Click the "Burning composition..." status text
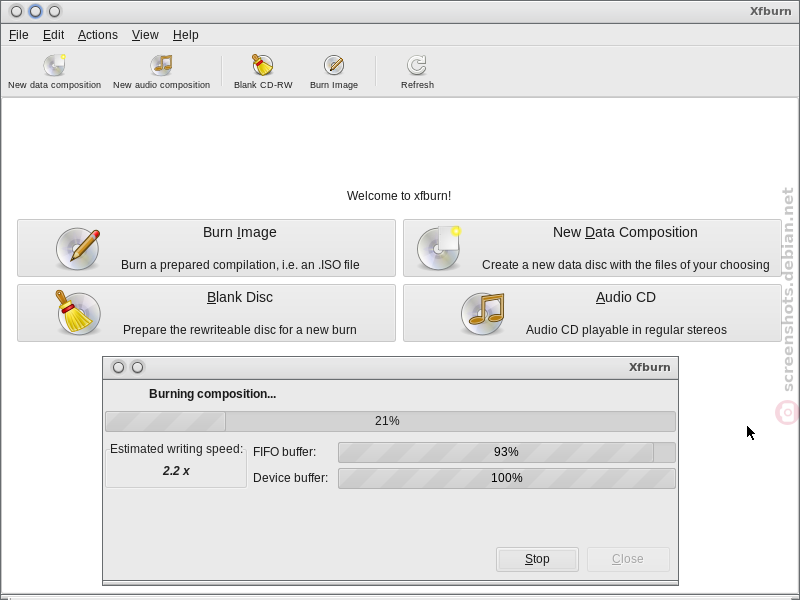 [212, 394]
